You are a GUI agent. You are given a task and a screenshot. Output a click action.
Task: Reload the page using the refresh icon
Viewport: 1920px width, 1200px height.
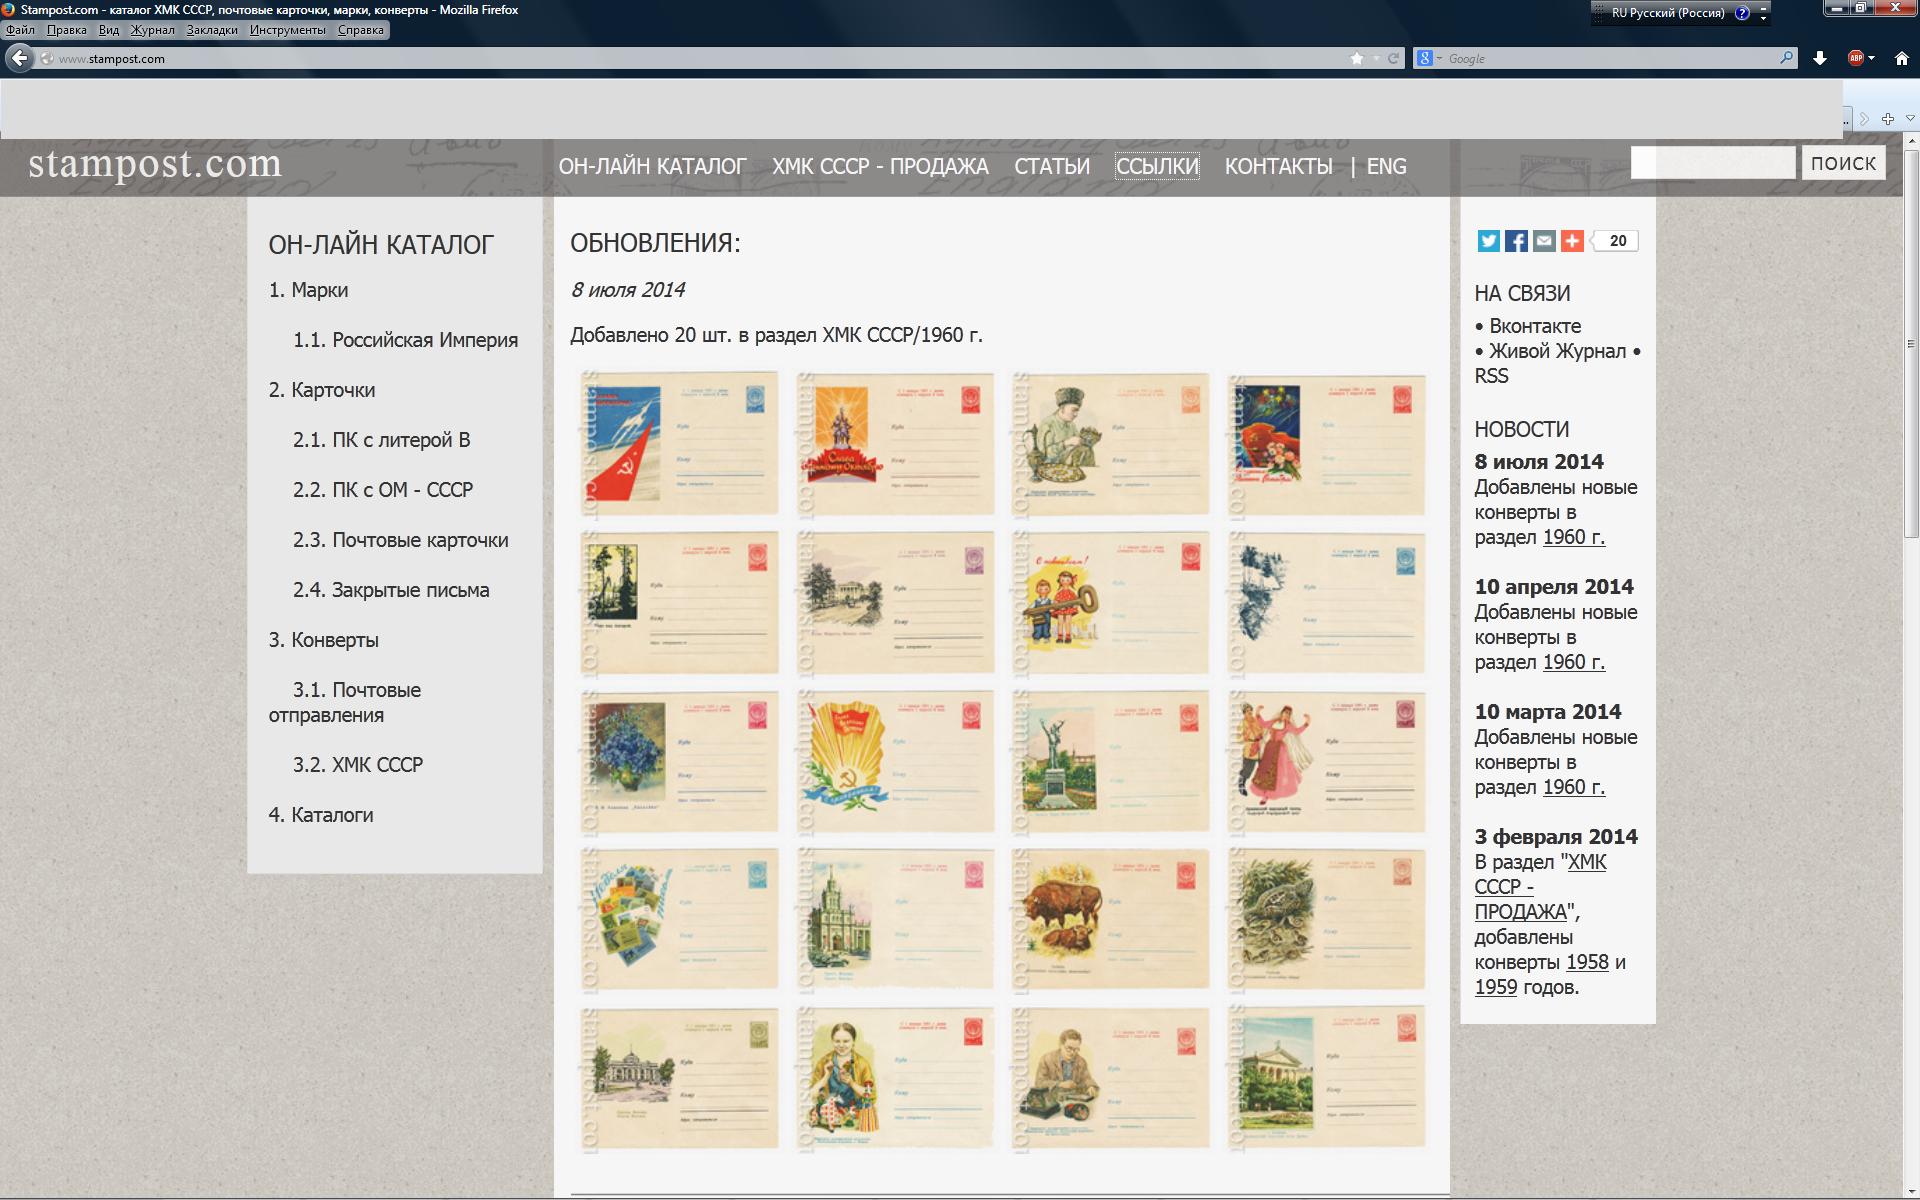pyautogui.click(x=1393, y=59)
